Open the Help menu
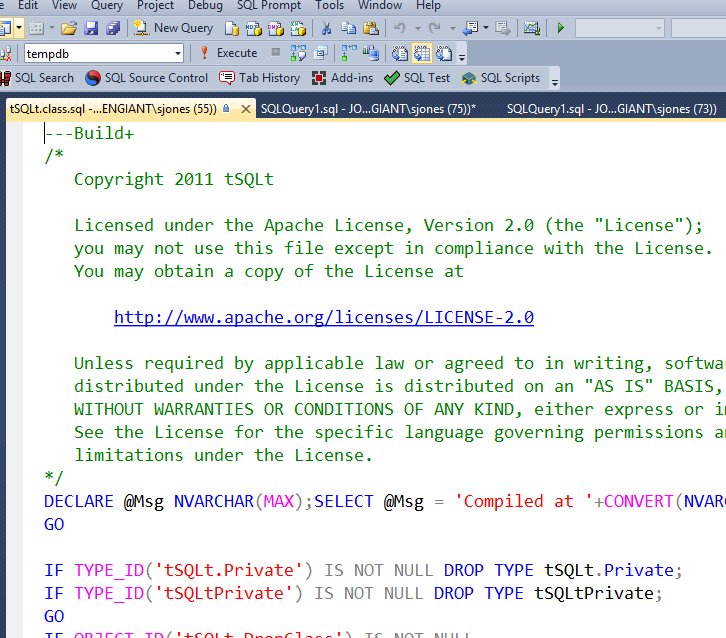The image size is (726, 638). point(428,6)
